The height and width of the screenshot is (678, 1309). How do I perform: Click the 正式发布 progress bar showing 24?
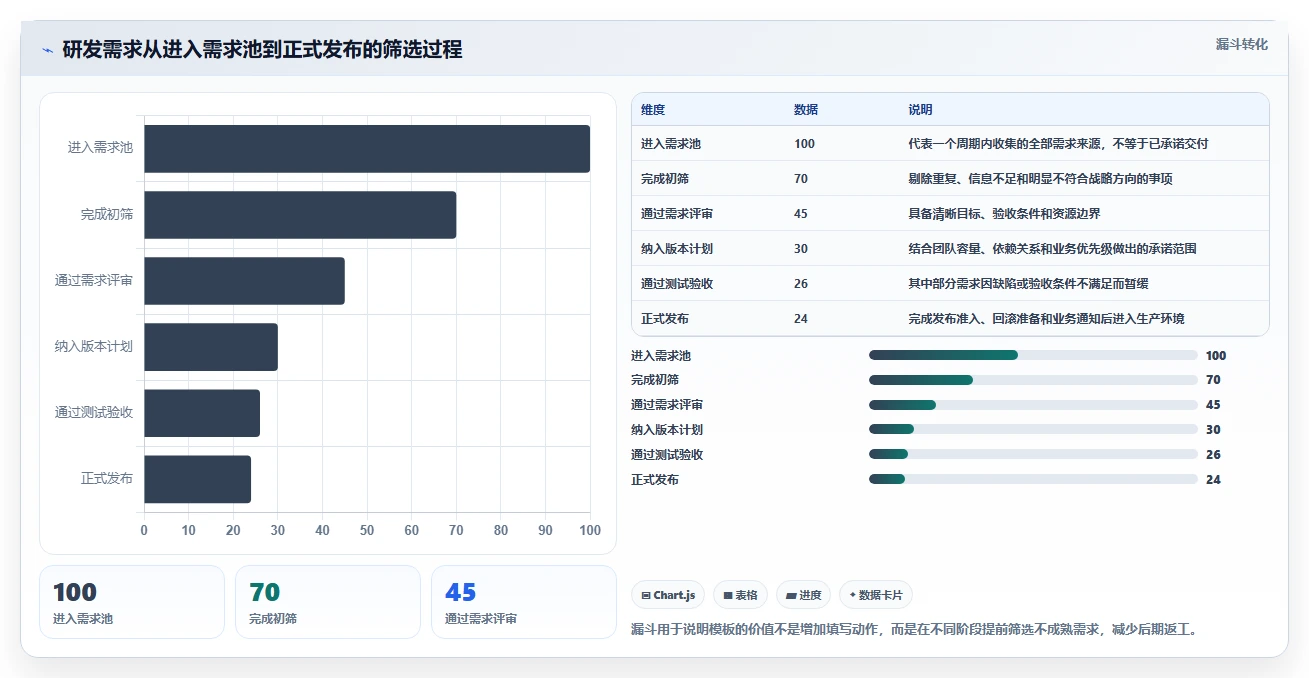pyautogui.click(x=1033, y=480)
